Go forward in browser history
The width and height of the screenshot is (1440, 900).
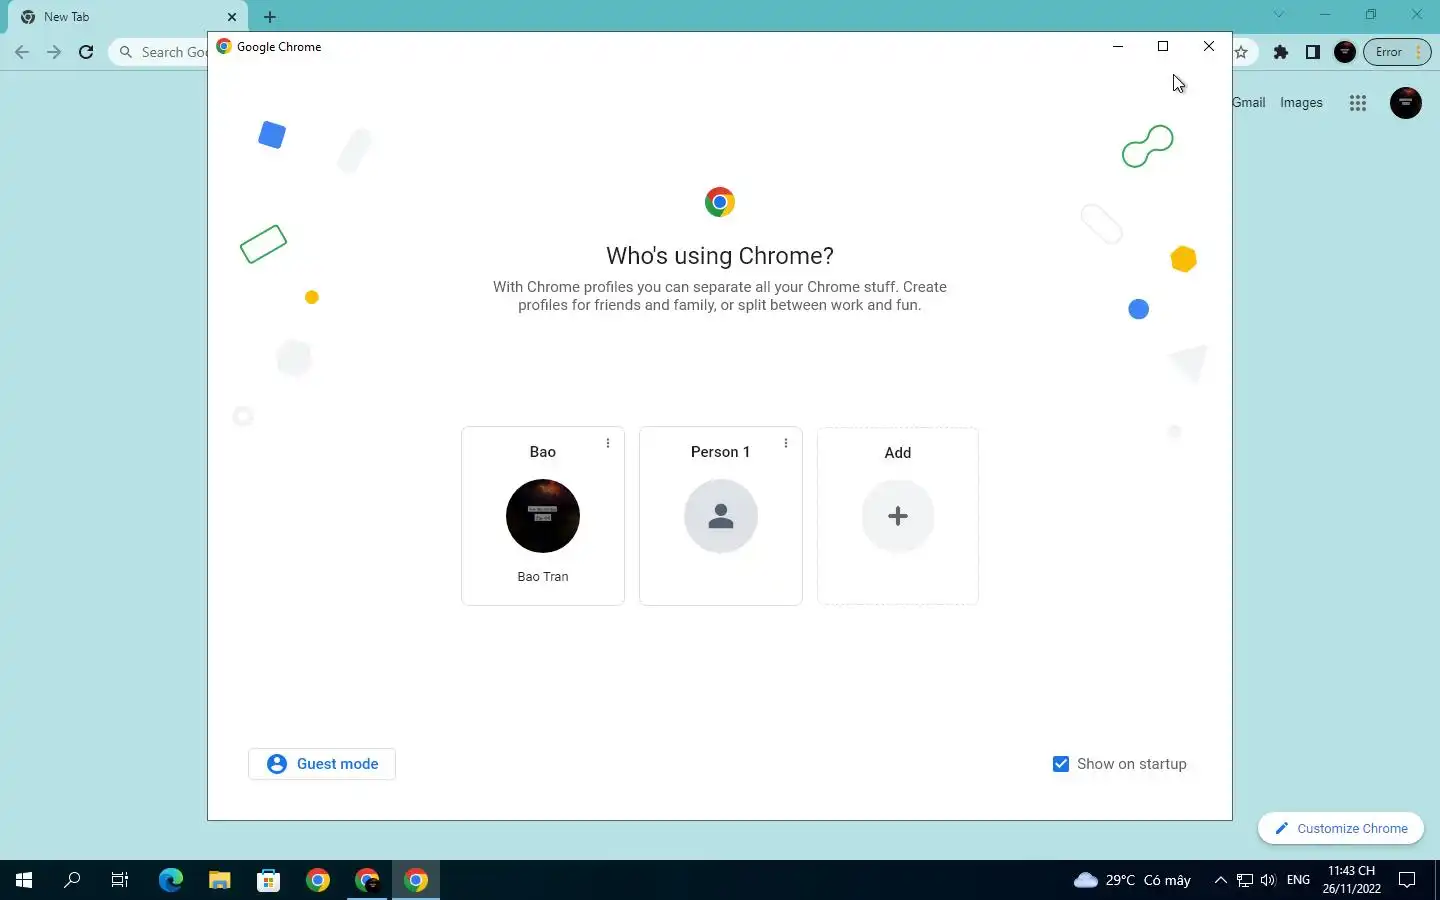(x=54, y=52)
